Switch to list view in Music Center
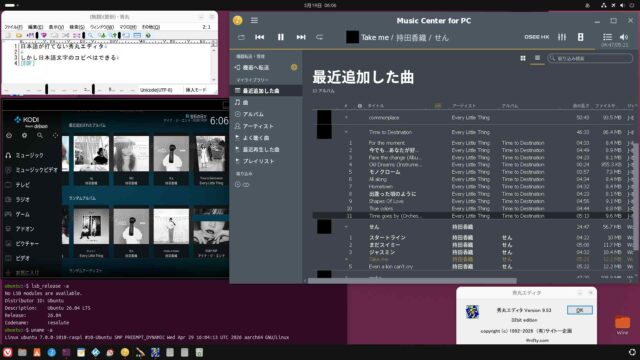This screenshot has width=640, height=360. pyautogui.click(x=537, y=58)
